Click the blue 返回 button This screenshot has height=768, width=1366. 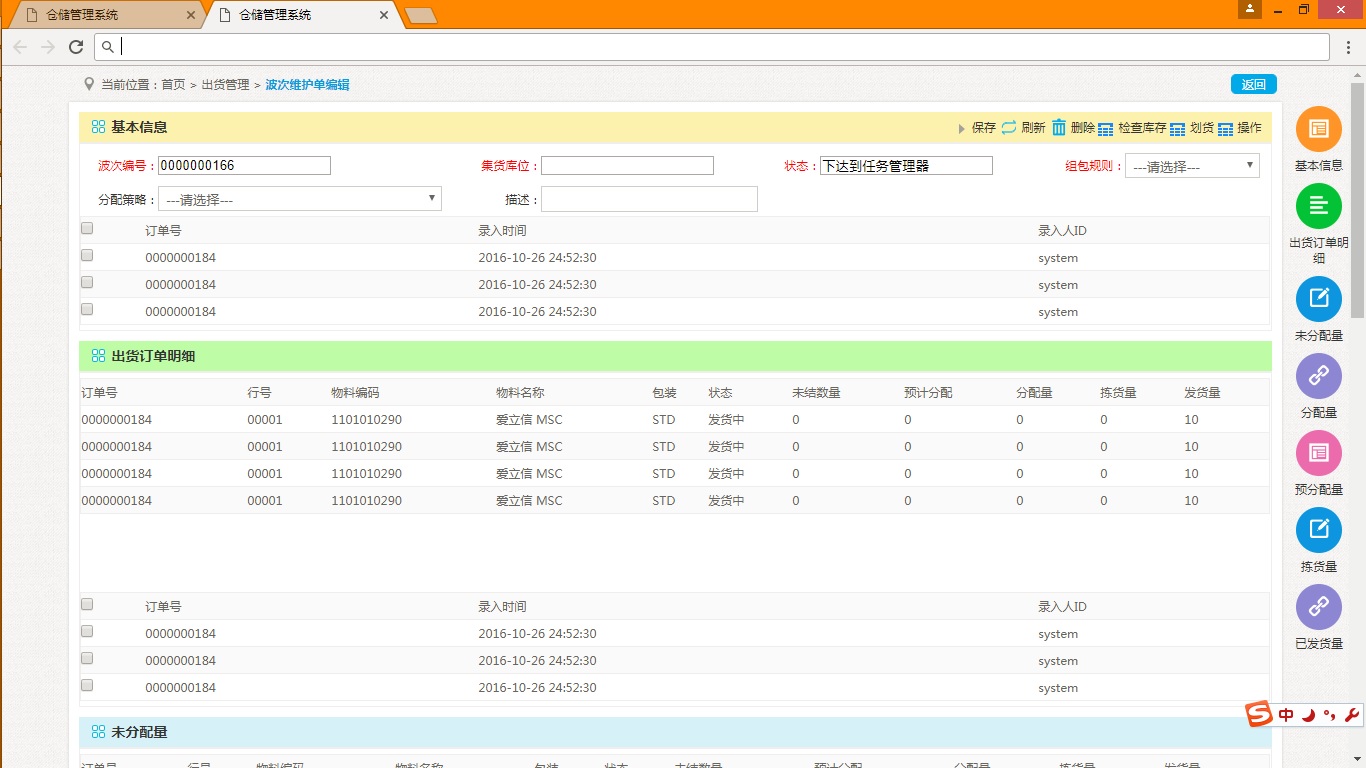tap(1253, 85)
